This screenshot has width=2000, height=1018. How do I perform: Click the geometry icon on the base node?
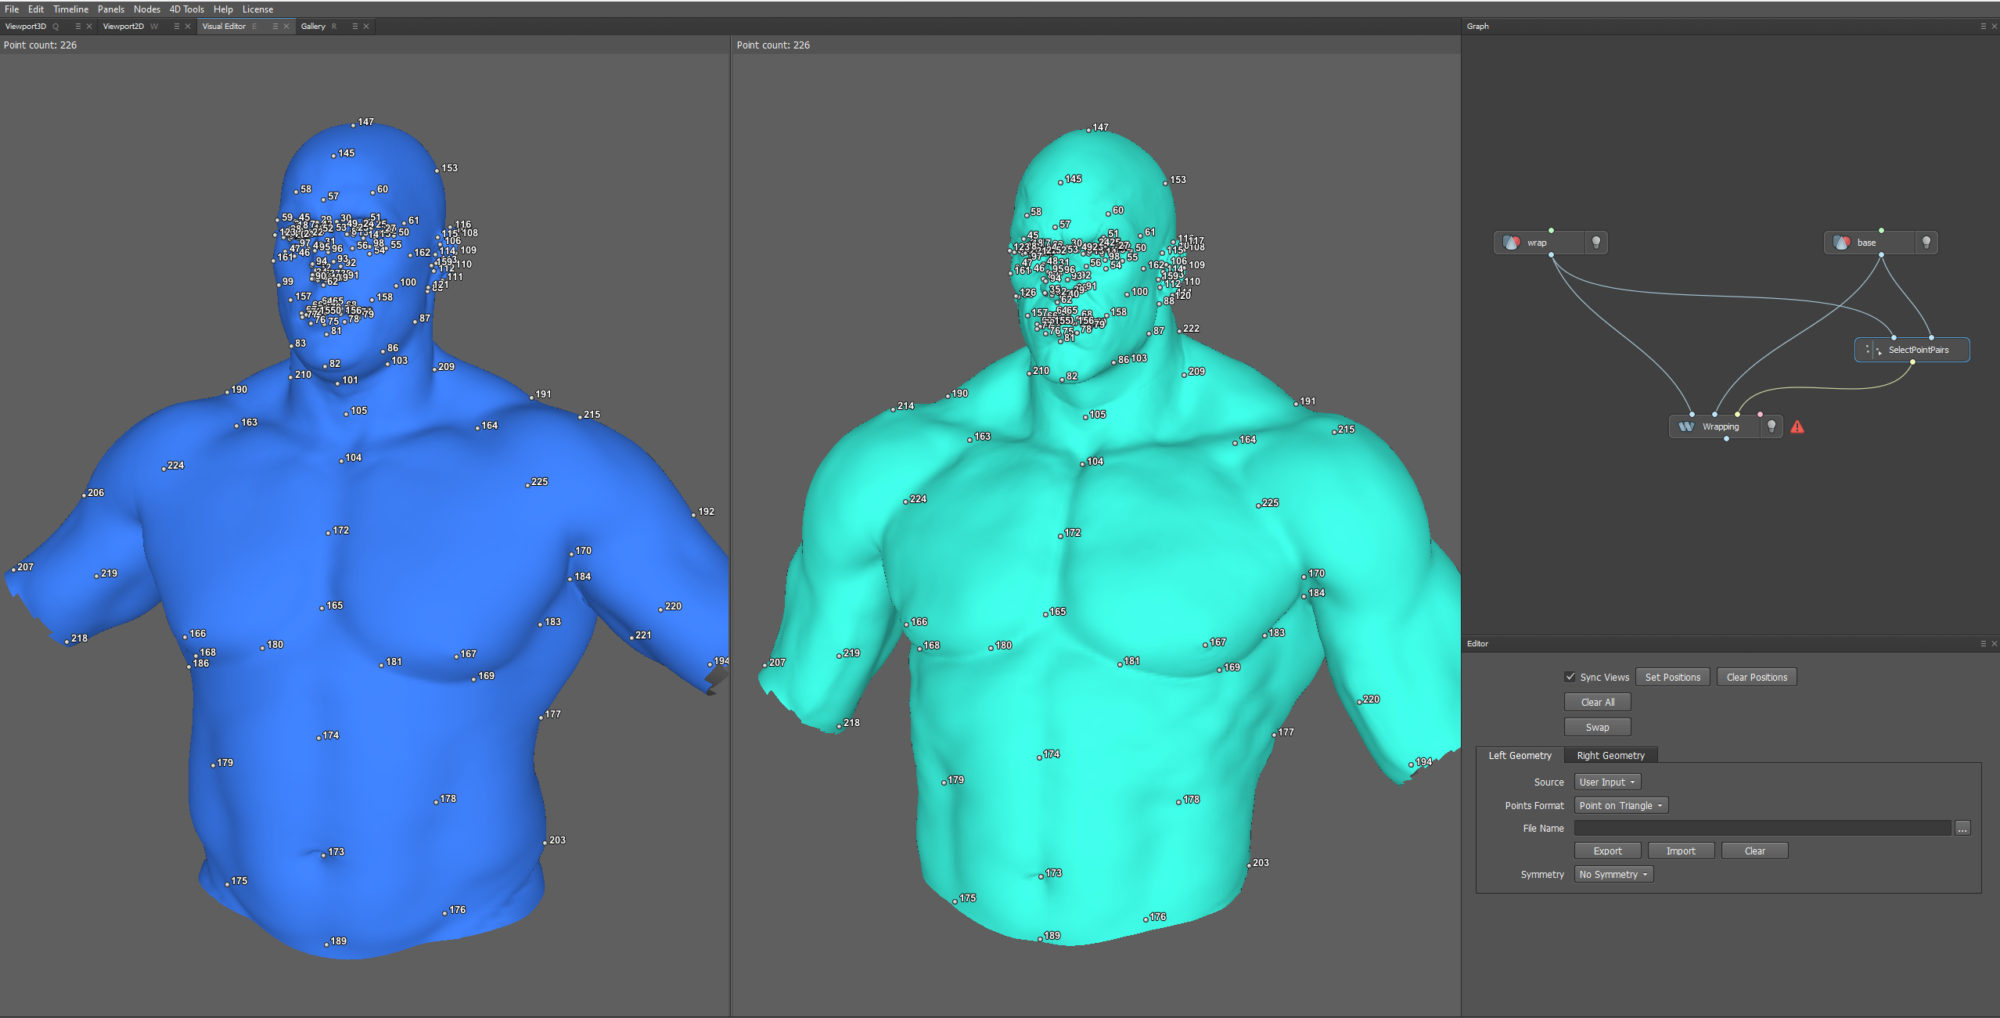[1841, 243]
